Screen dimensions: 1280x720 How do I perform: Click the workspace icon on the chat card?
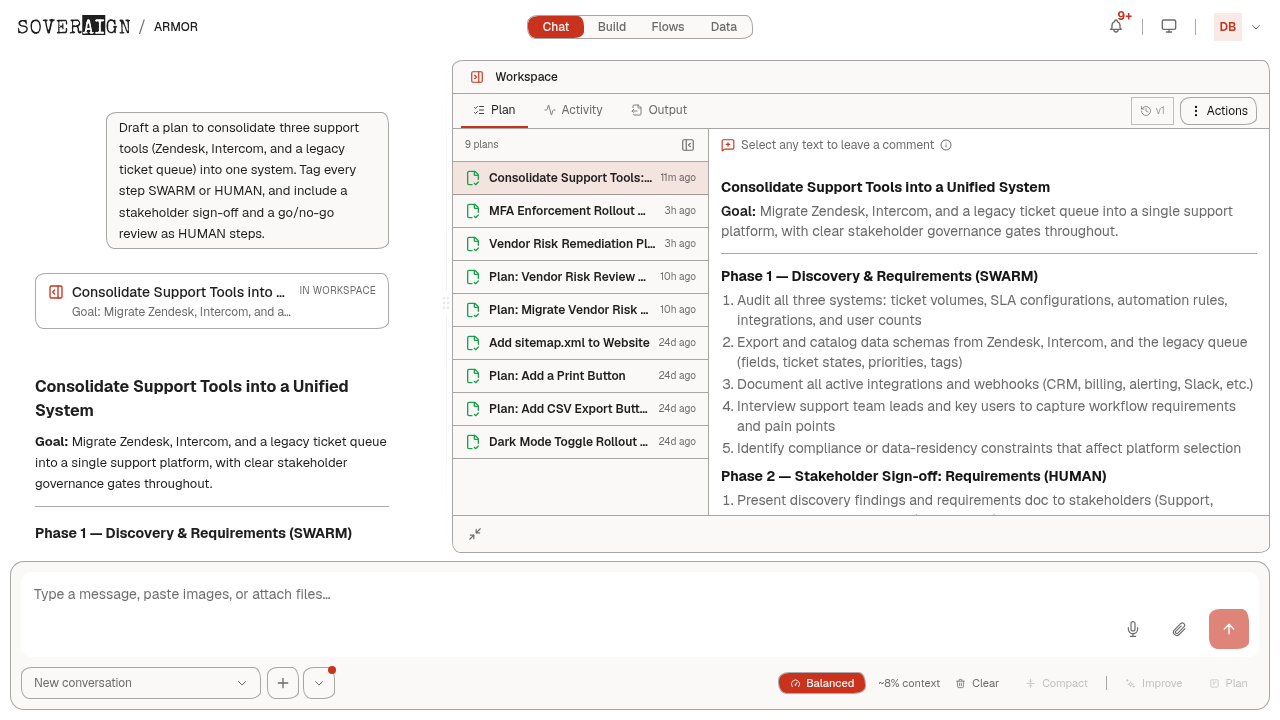point(56,292)
